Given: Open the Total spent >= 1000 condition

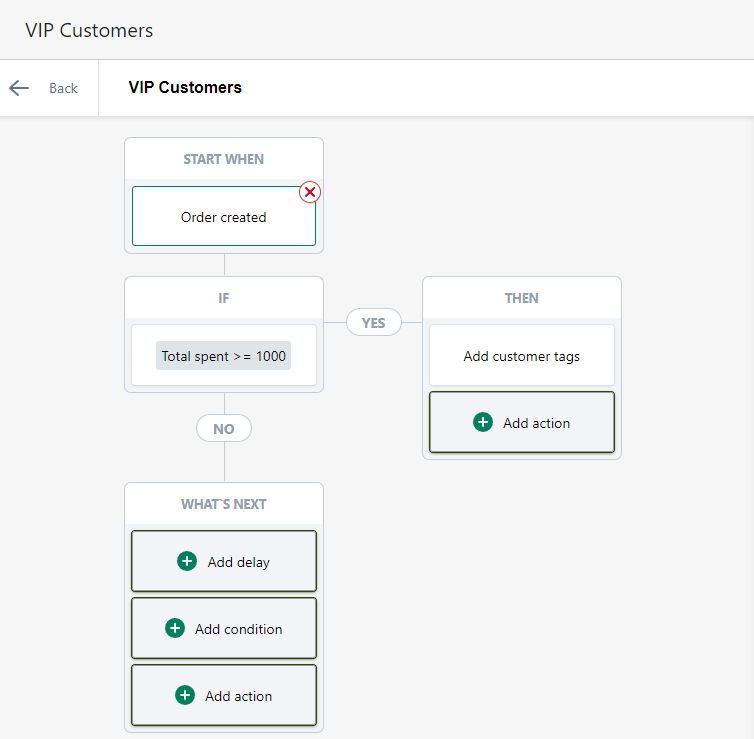Looking at the screenshot, I should [224, 356].
